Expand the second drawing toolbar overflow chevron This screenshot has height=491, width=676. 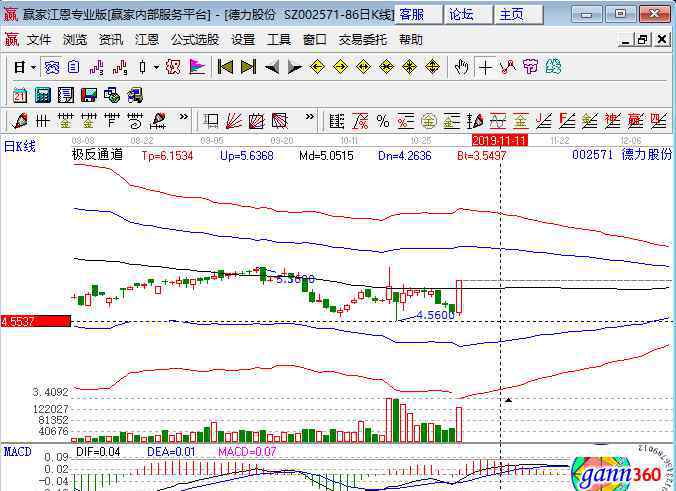(x=310, y=116)
